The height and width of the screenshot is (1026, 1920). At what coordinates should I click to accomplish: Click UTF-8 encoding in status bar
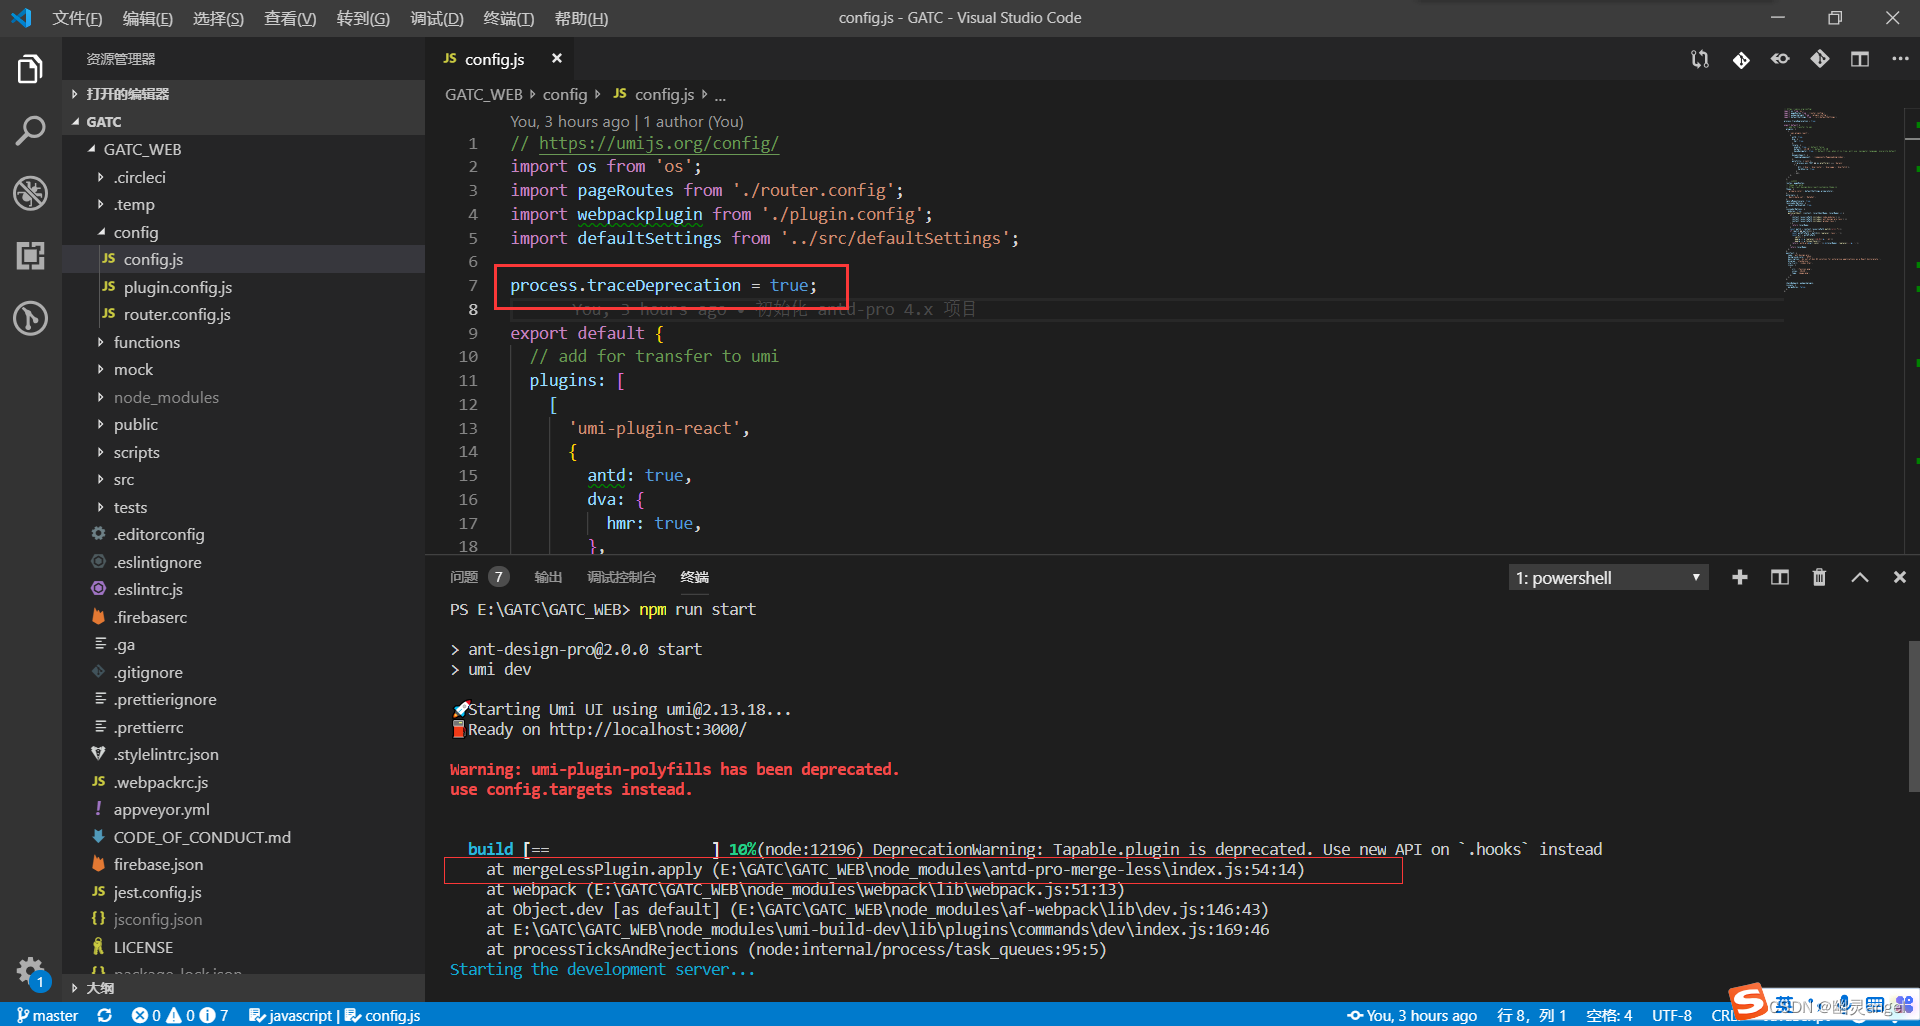[x=1672, y=1015]
